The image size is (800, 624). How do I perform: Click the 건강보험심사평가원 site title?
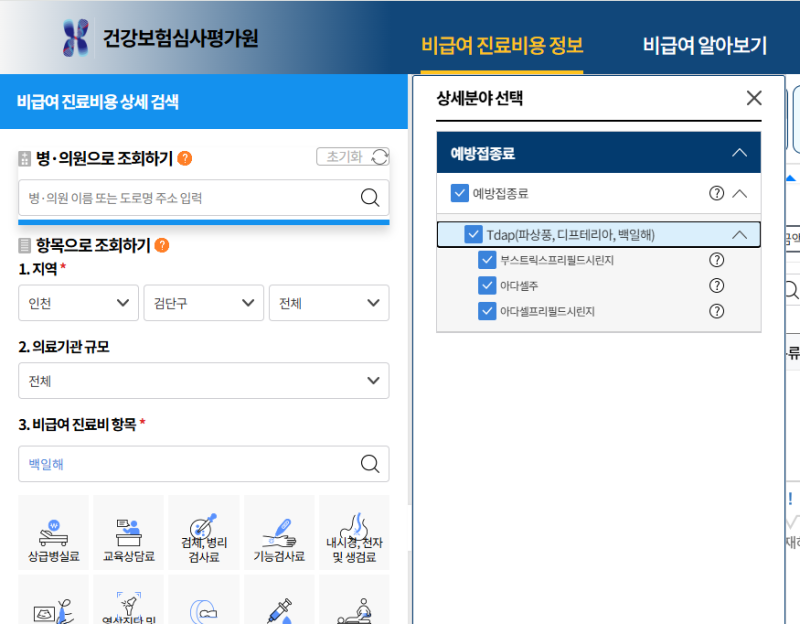point(181,38)
